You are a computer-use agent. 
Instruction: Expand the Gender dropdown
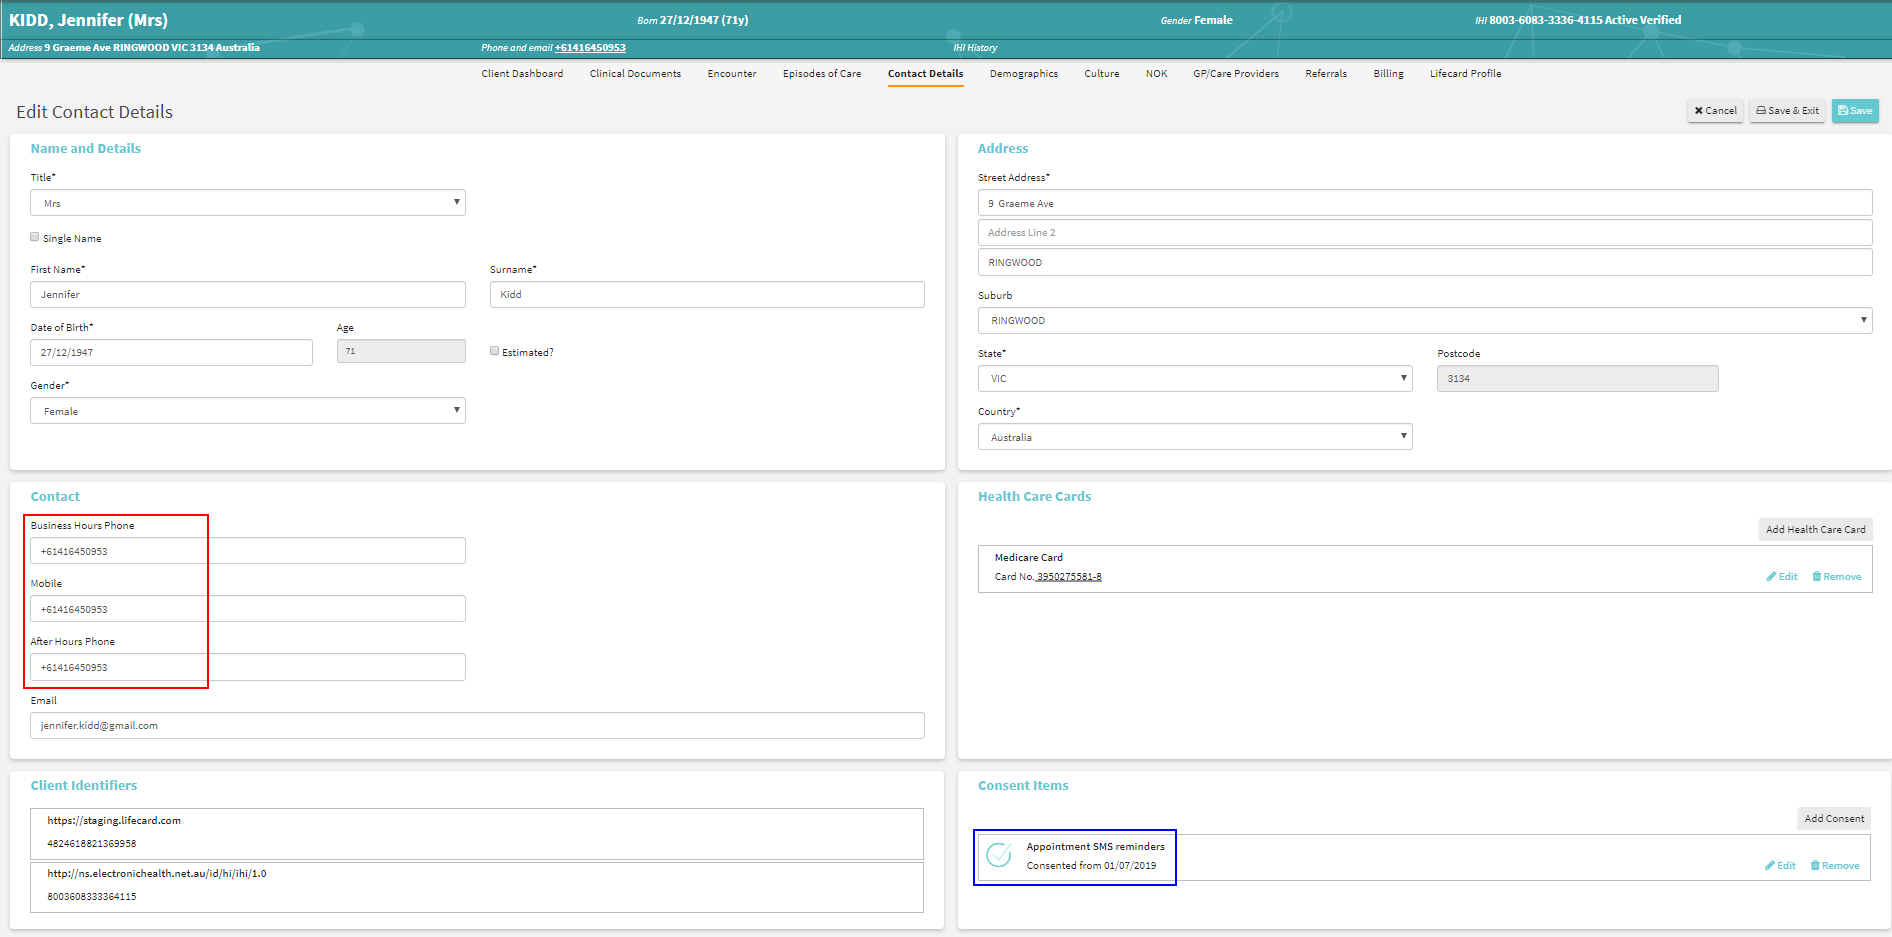point(247,411)
